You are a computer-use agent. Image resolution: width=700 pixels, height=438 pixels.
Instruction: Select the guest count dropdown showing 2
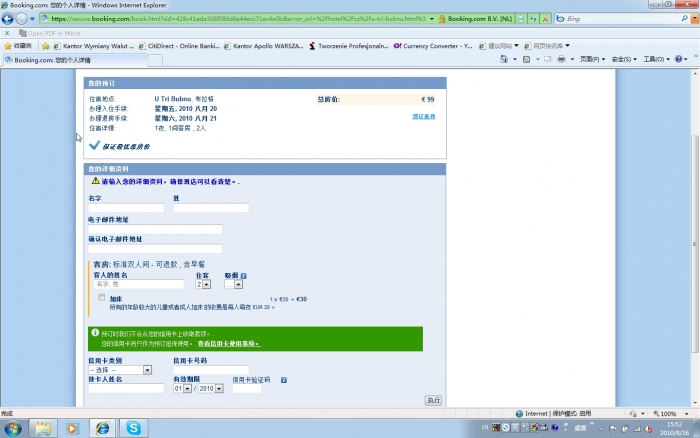(x=203, y=285)
